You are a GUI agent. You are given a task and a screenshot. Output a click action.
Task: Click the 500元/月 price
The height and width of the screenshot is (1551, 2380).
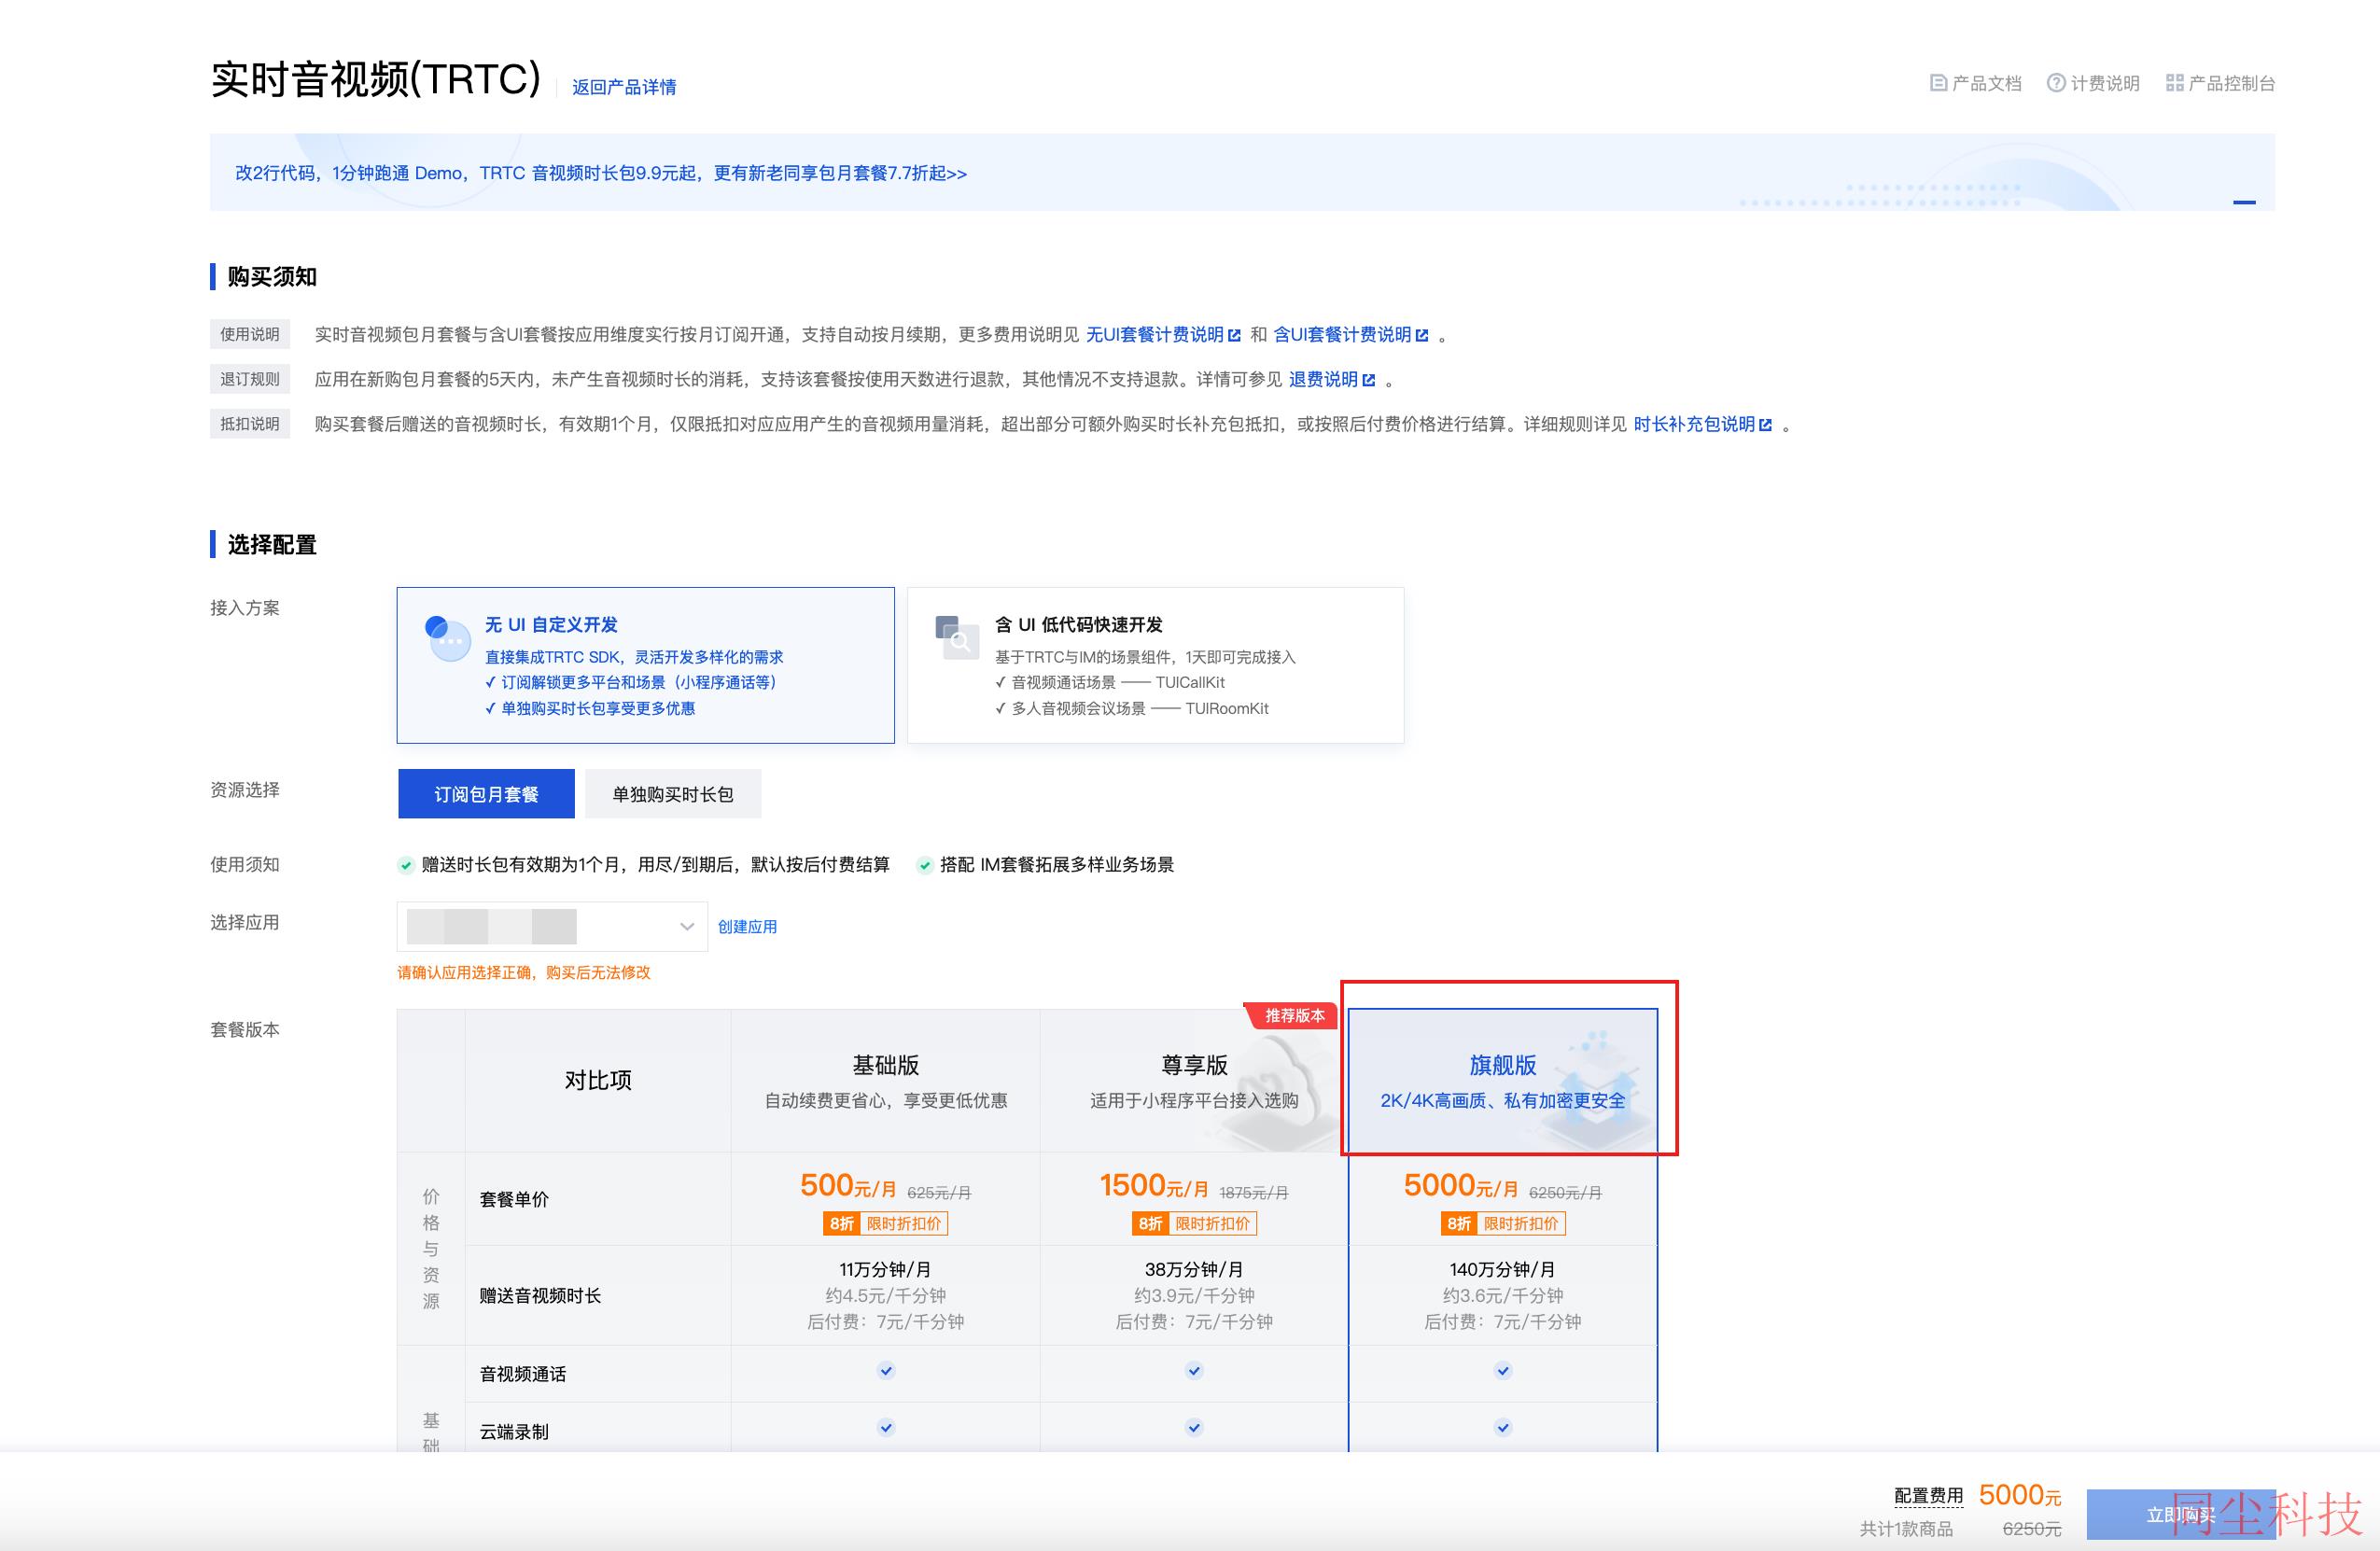point(848,1186)
